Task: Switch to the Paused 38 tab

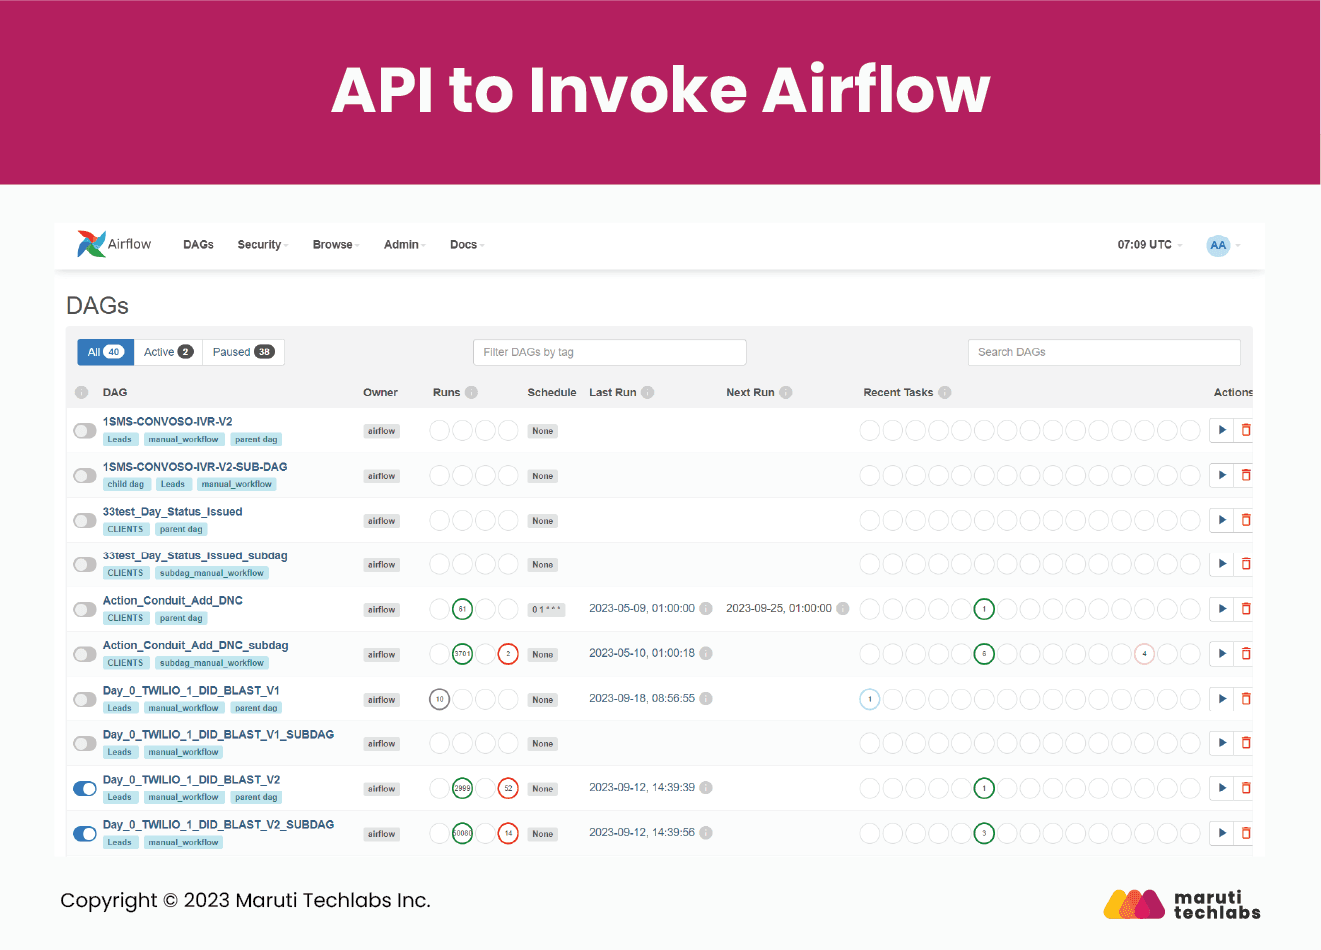Action: click(243, 352)
